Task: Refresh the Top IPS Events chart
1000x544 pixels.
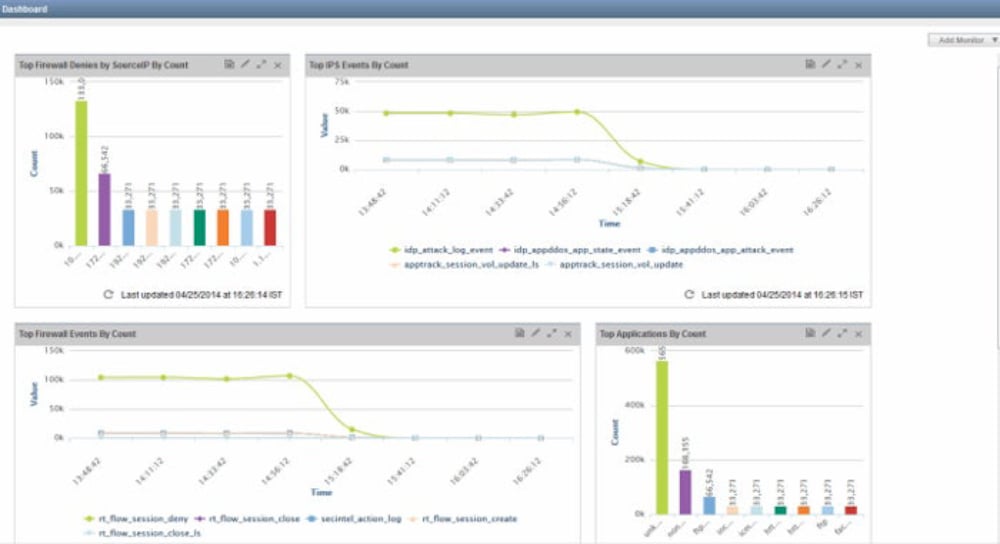Action: click(x=689, y=295)
